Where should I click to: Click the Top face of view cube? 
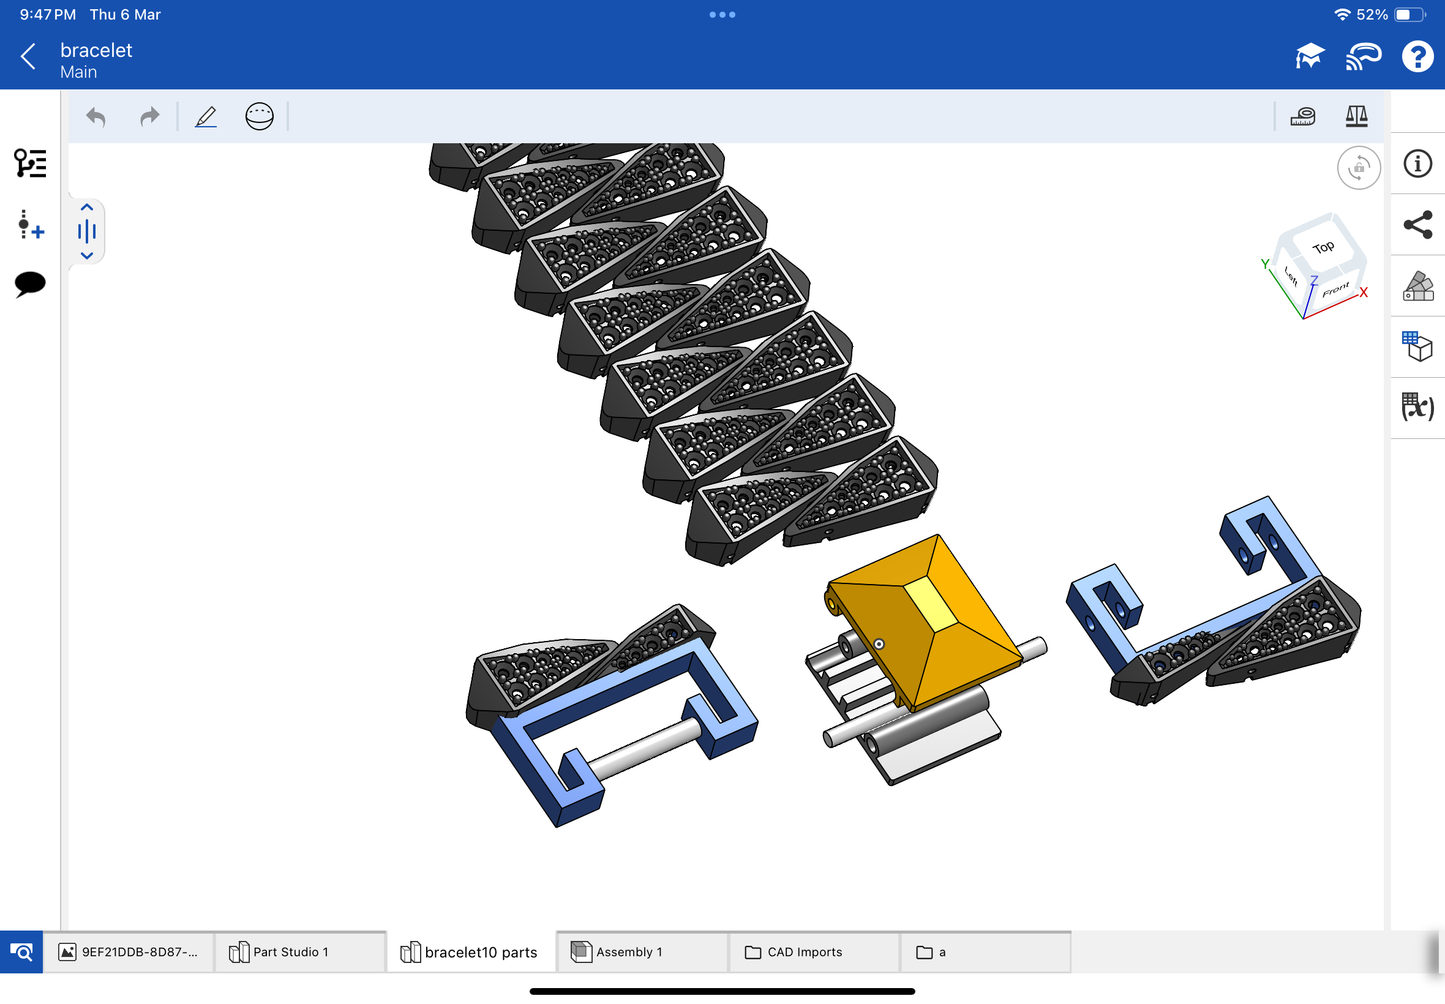(1323, 247)
